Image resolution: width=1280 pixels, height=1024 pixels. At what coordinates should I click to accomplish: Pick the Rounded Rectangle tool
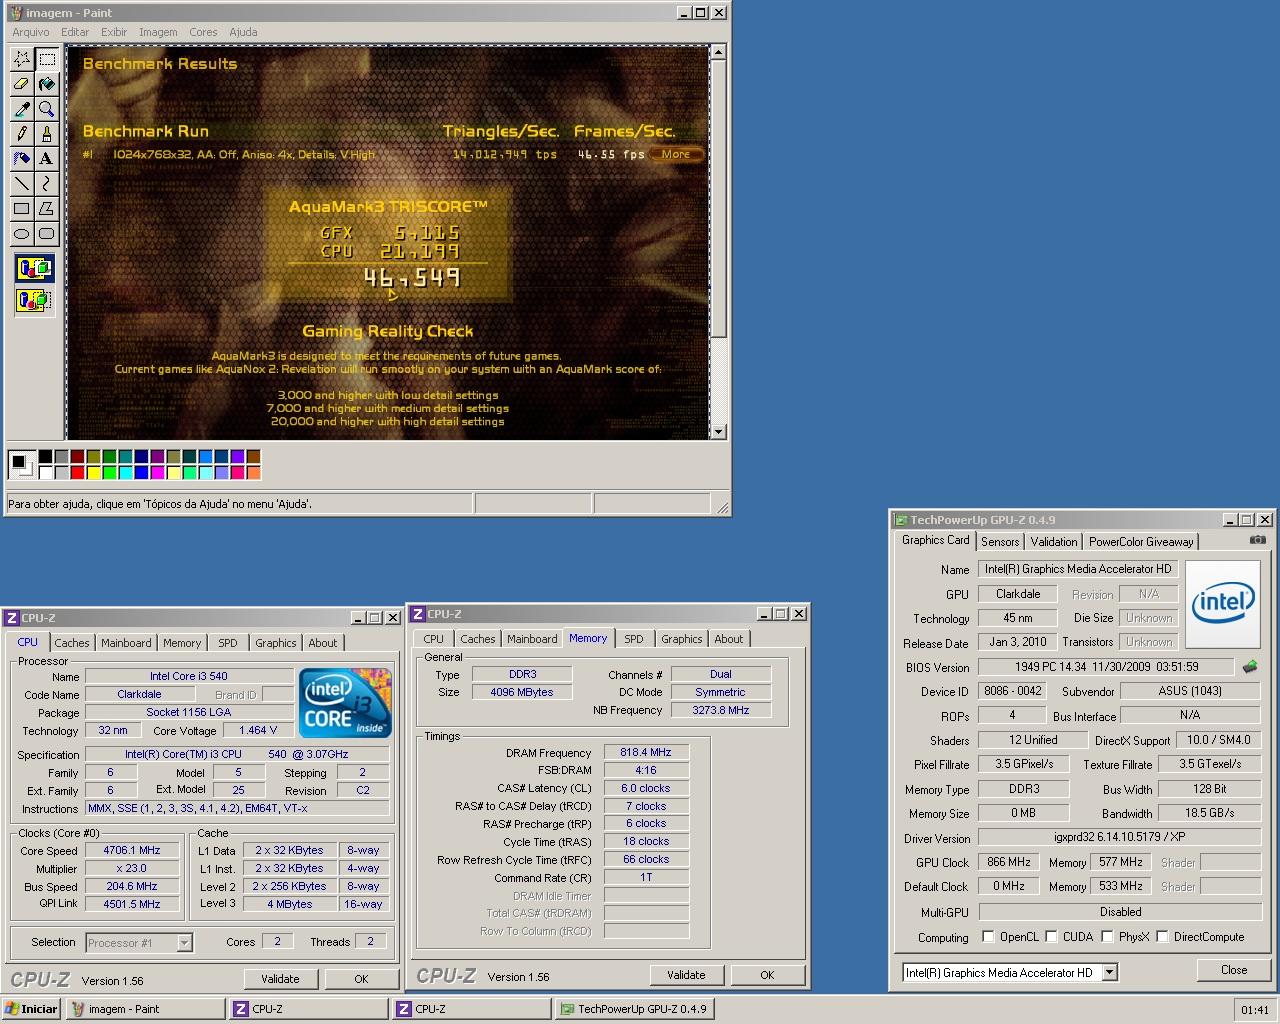[x=46, y=234]
